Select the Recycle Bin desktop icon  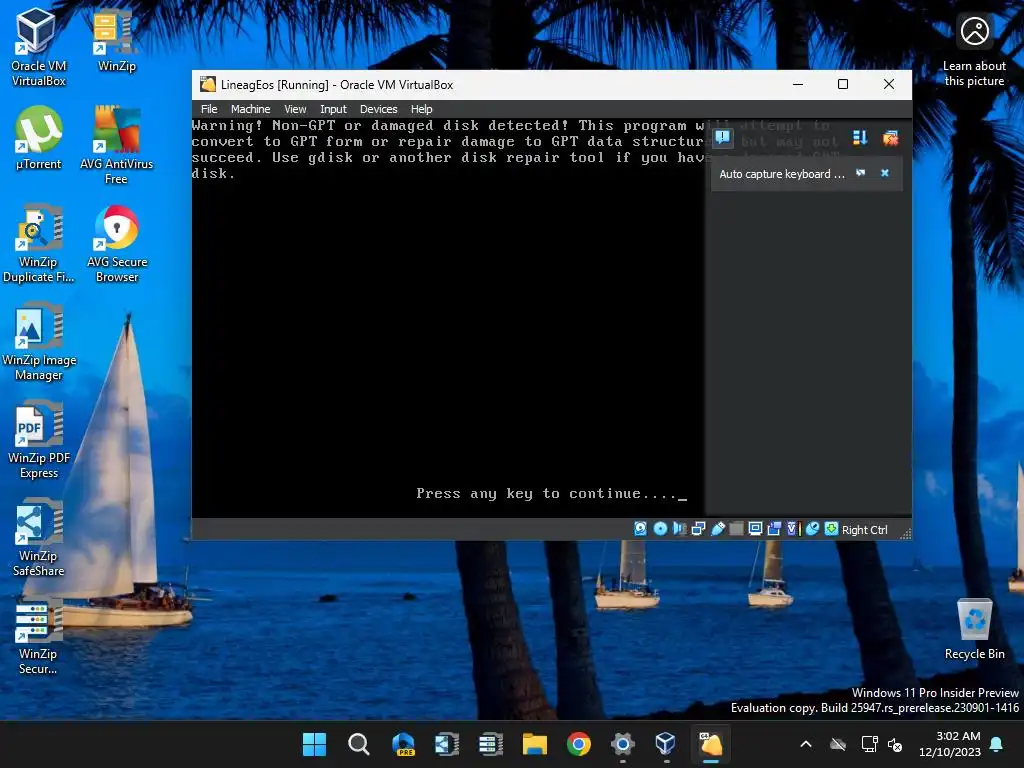click(974, 628)
